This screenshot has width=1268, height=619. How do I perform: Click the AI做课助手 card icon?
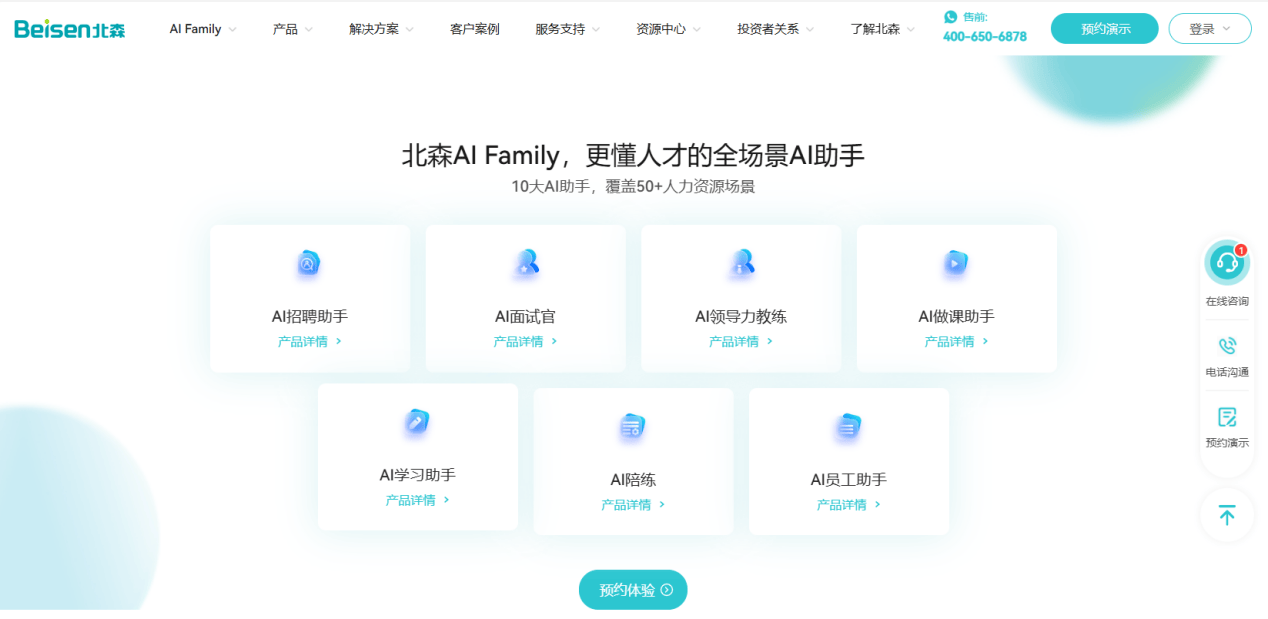[x=956, y=264]
